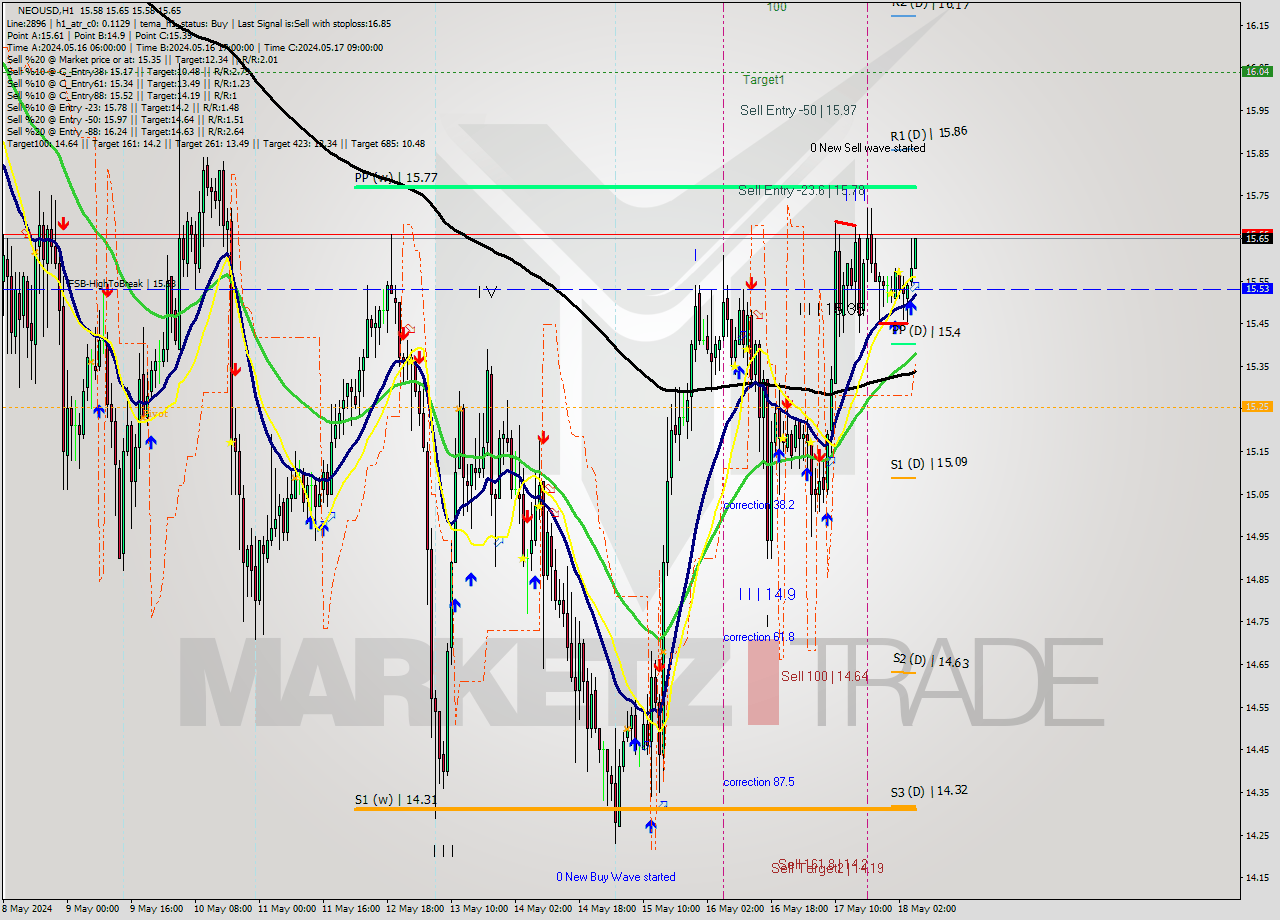
Task: Click '0 New Sell wave started' annotation
Action: [x=868, y=148]
